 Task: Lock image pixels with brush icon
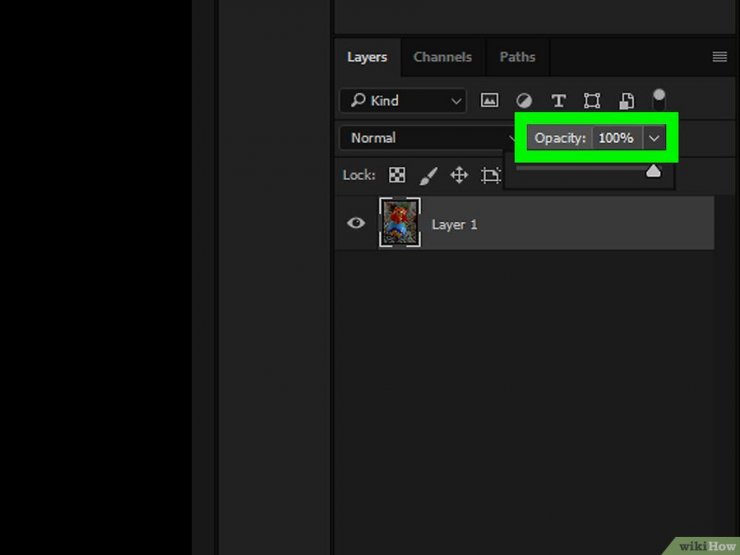(428, 175)
